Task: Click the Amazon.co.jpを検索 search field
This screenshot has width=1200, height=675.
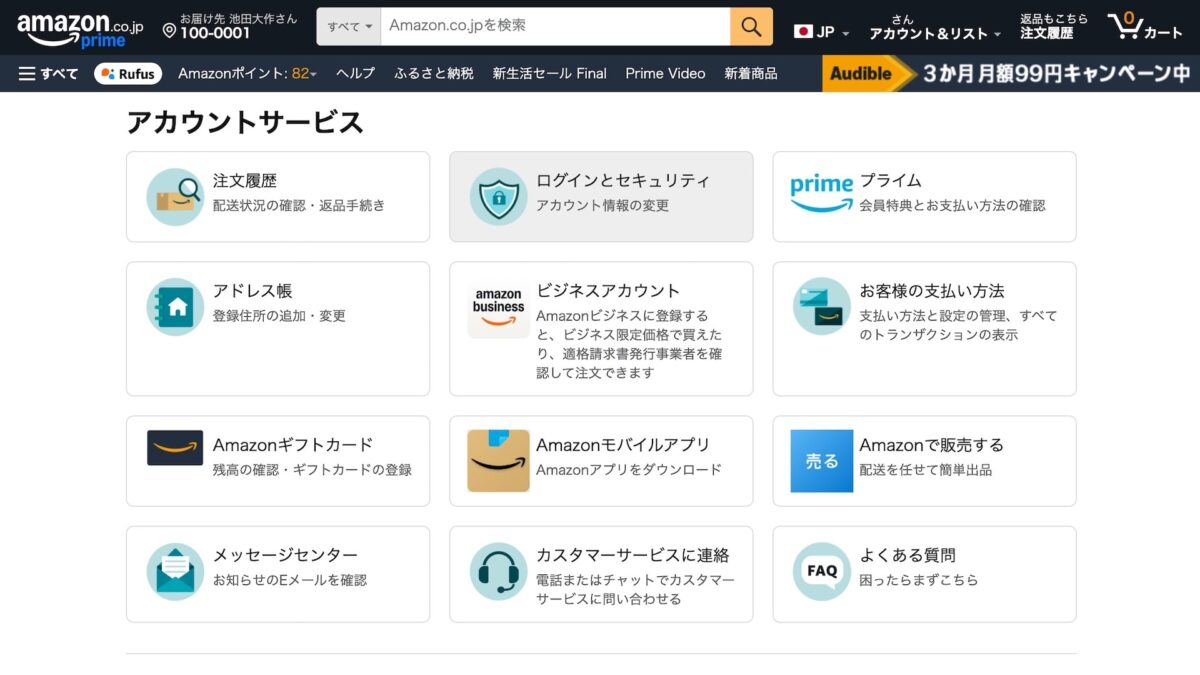Action: 555,27
